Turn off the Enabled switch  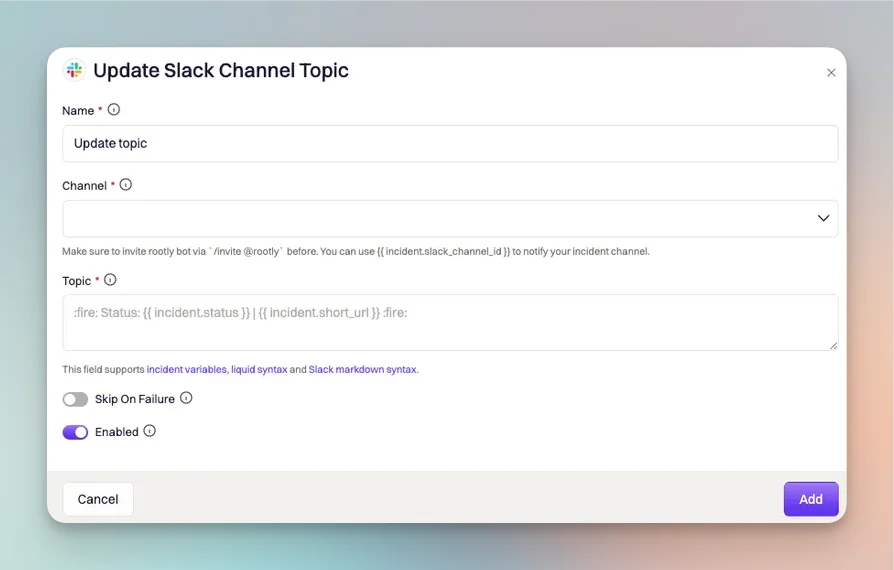[75, 432]
